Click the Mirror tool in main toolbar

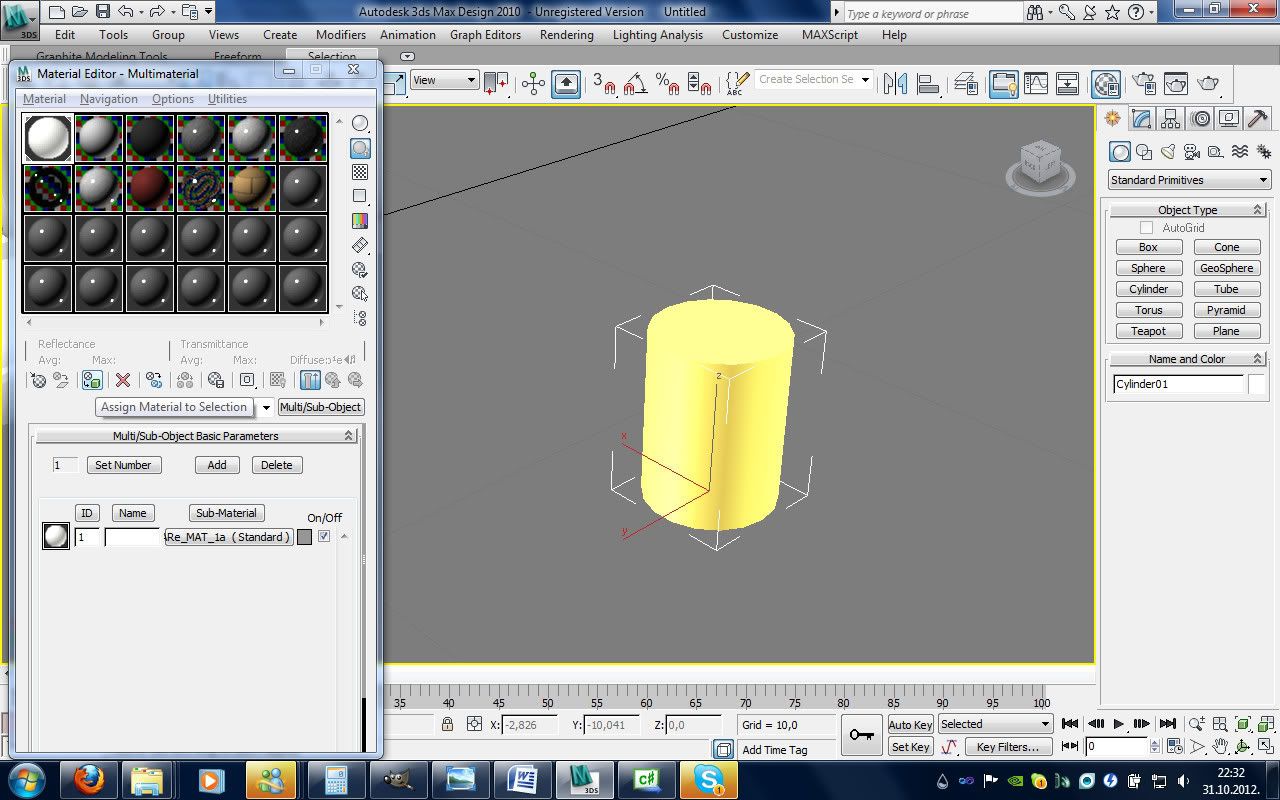click(895, 84)
